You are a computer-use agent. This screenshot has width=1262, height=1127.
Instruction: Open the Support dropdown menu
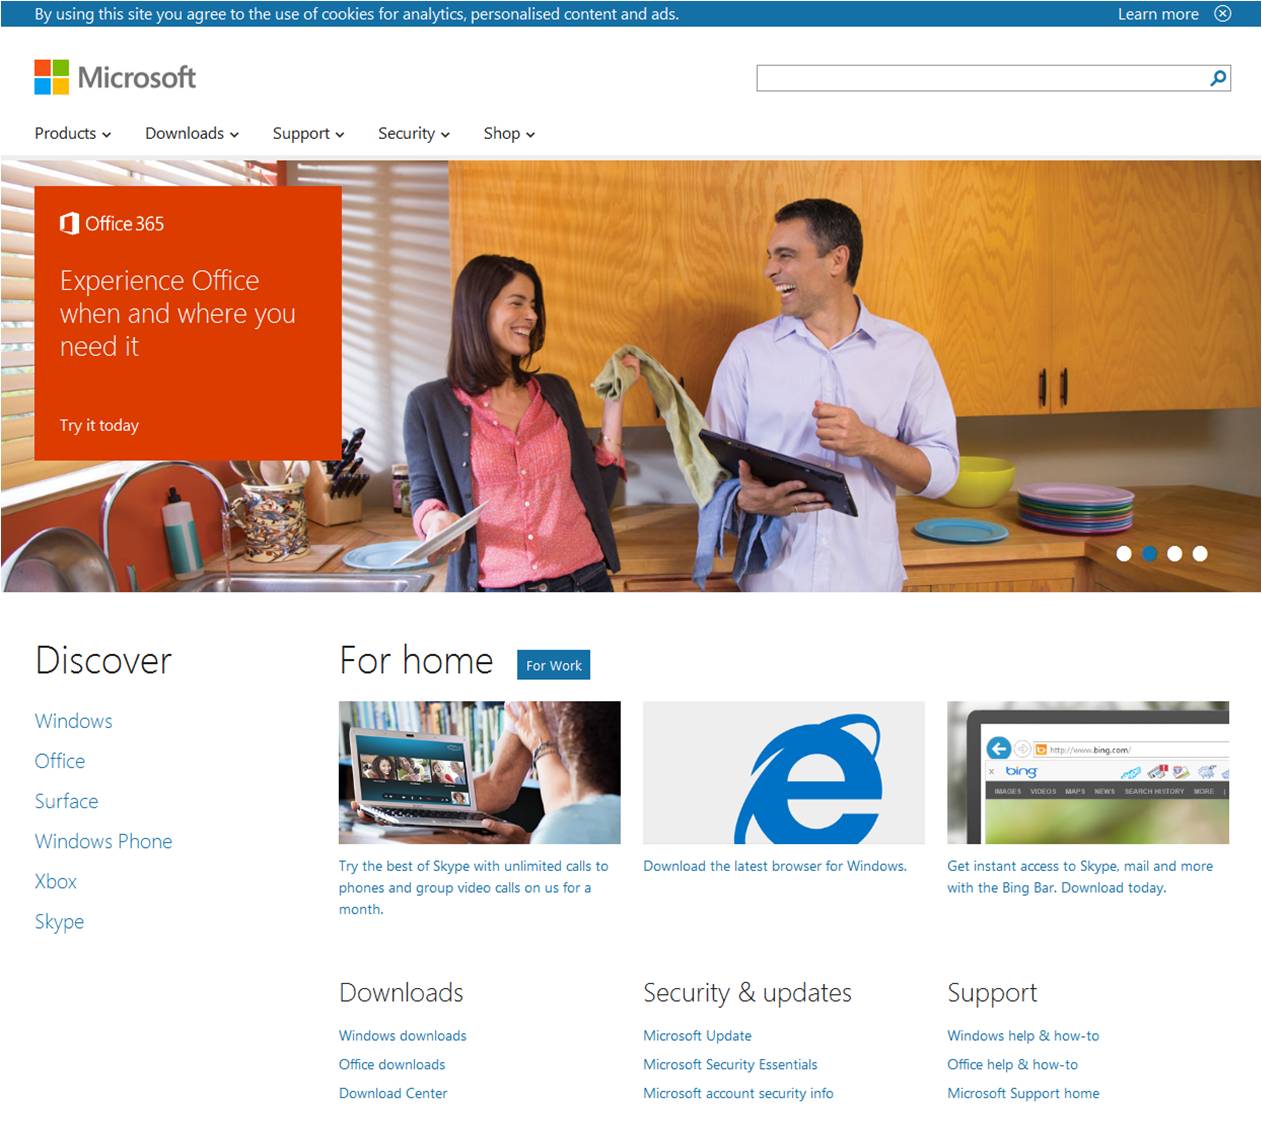[x=309, y=133]
